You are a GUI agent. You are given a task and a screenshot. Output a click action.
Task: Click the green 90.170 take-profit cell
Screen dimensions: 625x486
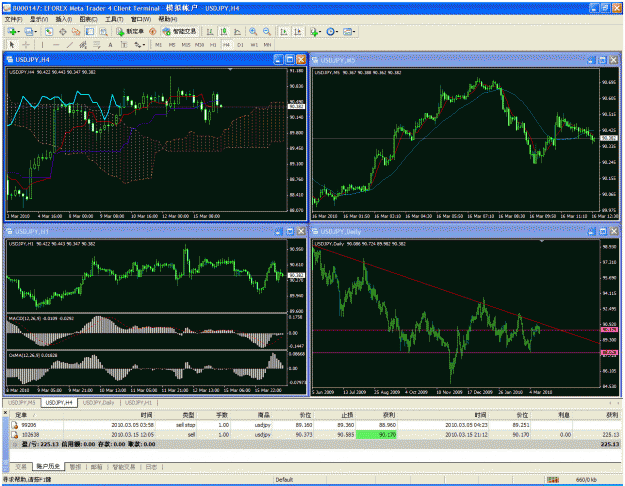coord(376,435)
